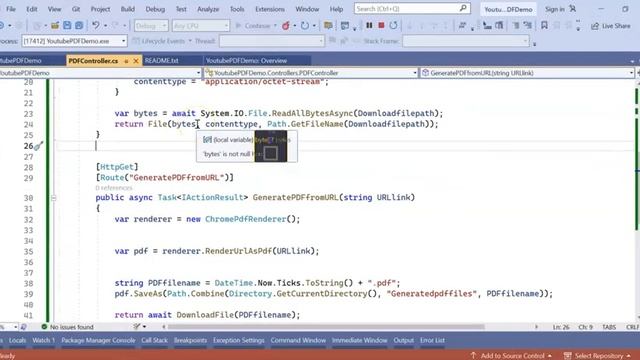Open the Call Stack tab
Viewport: 640px width, 360px height.
[154, 340]
